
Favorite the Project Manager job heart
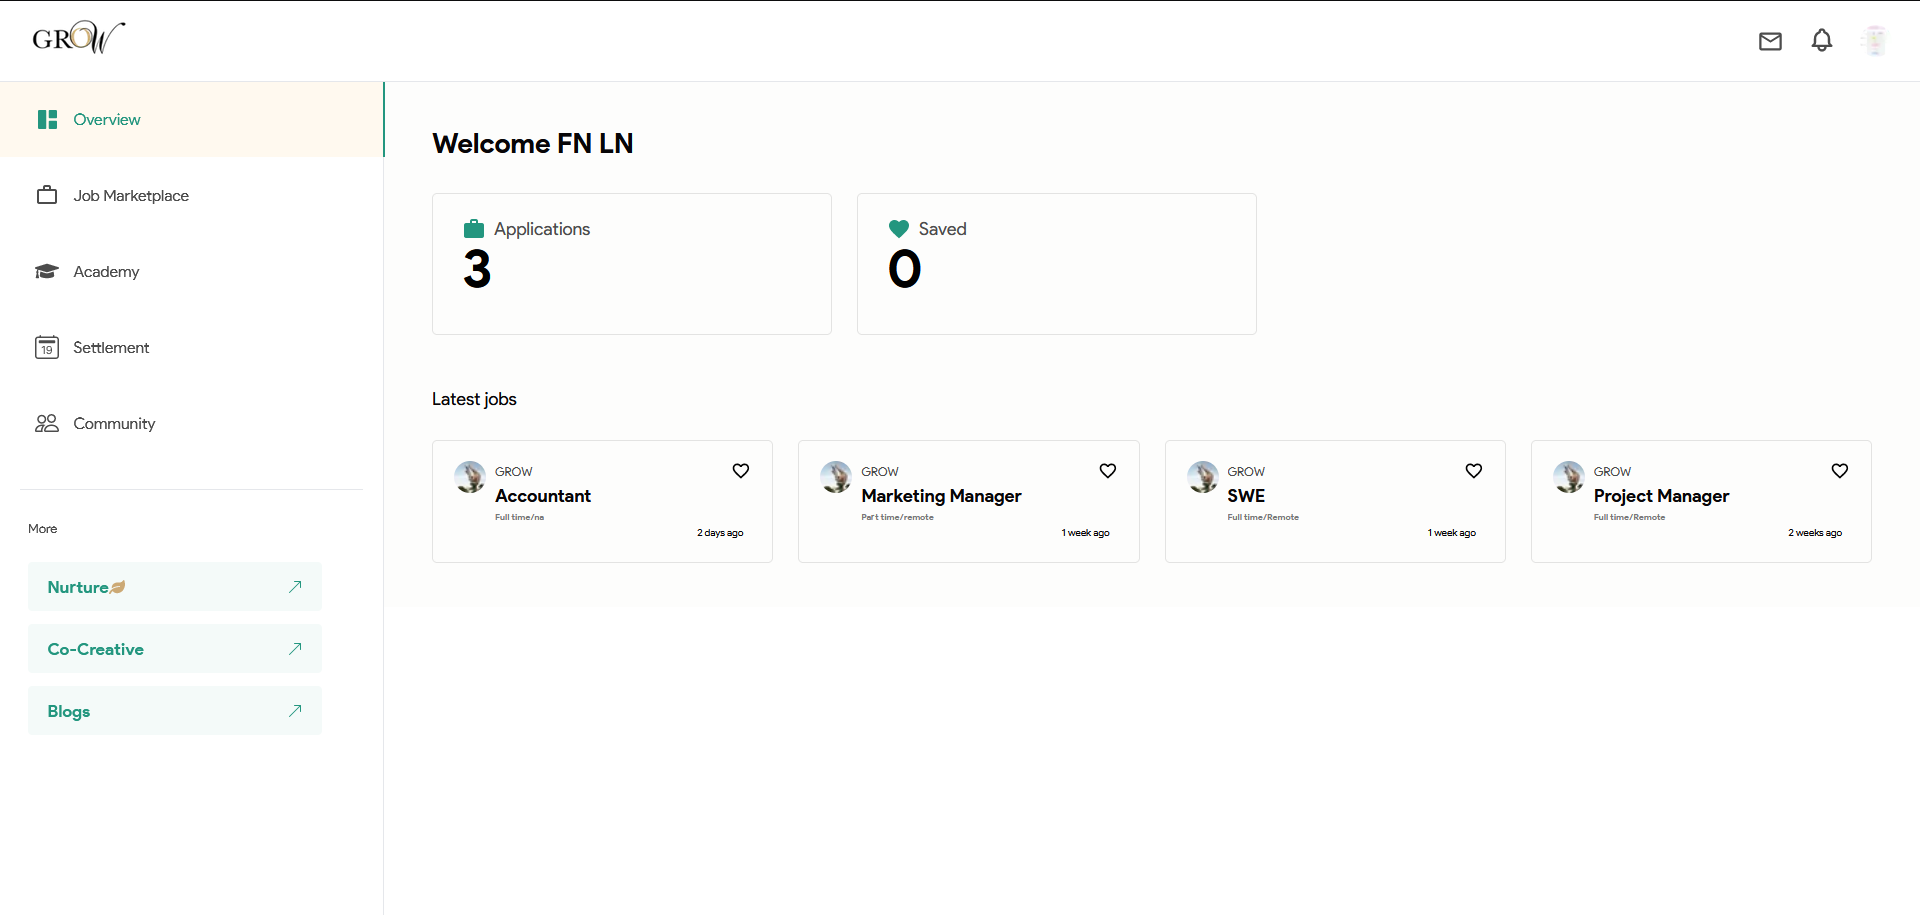coord(1840,471)
